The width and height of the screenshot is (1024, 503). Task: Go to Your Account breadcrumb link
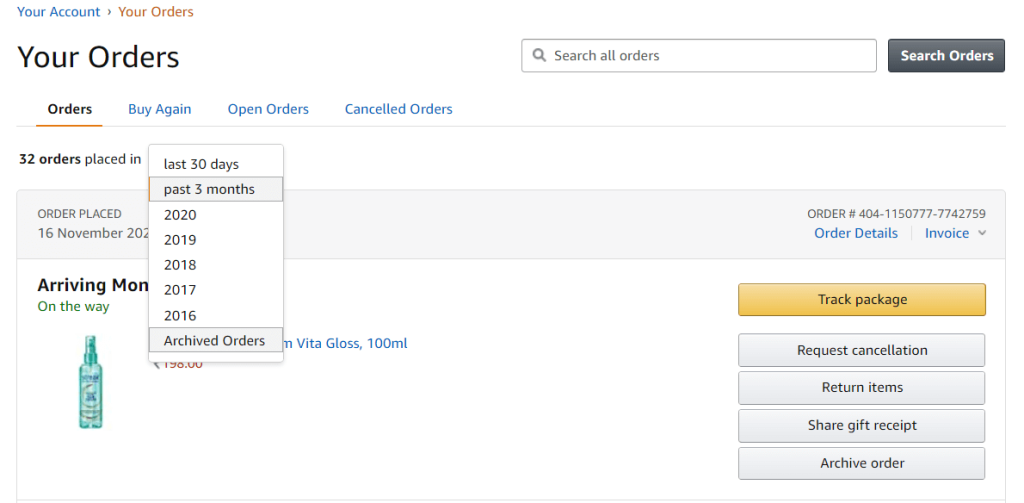(x=59, y=12)
